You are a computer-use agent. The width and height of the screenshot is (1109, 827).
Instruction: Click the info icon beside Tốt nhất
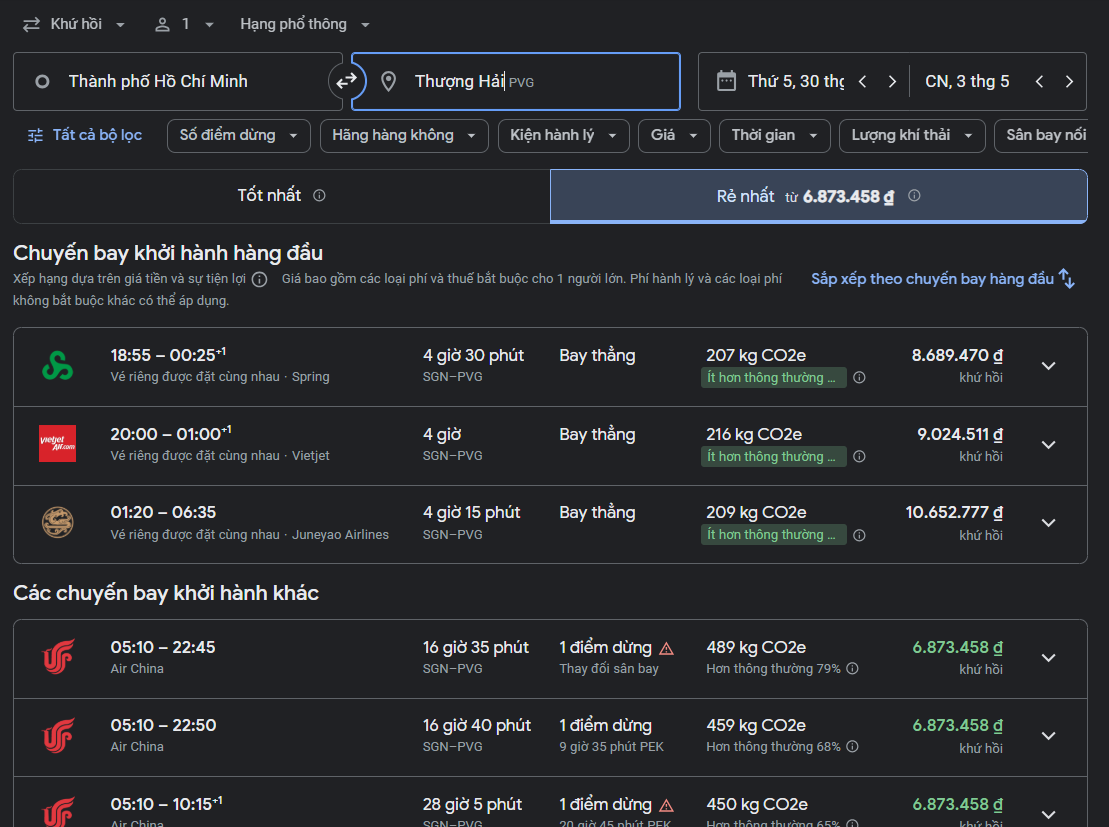[x=319, y=196]
